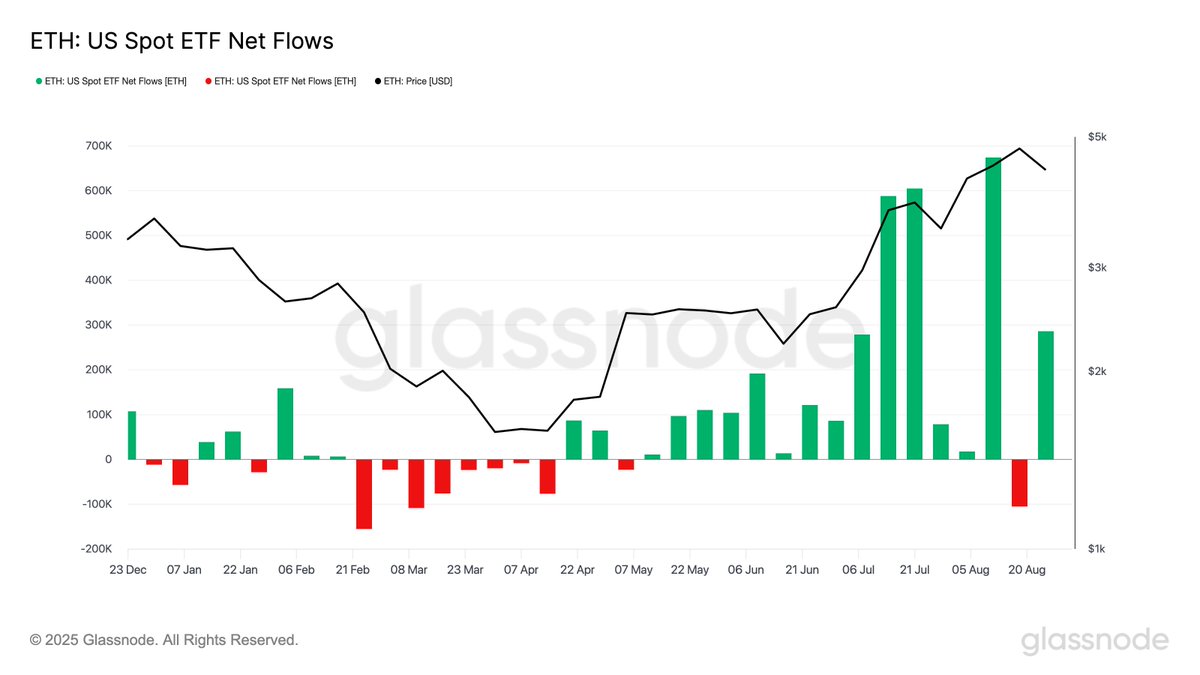Toggle the red Net Flows legend series
This screenshot has width=1200, height=675.
coord(285,81)
